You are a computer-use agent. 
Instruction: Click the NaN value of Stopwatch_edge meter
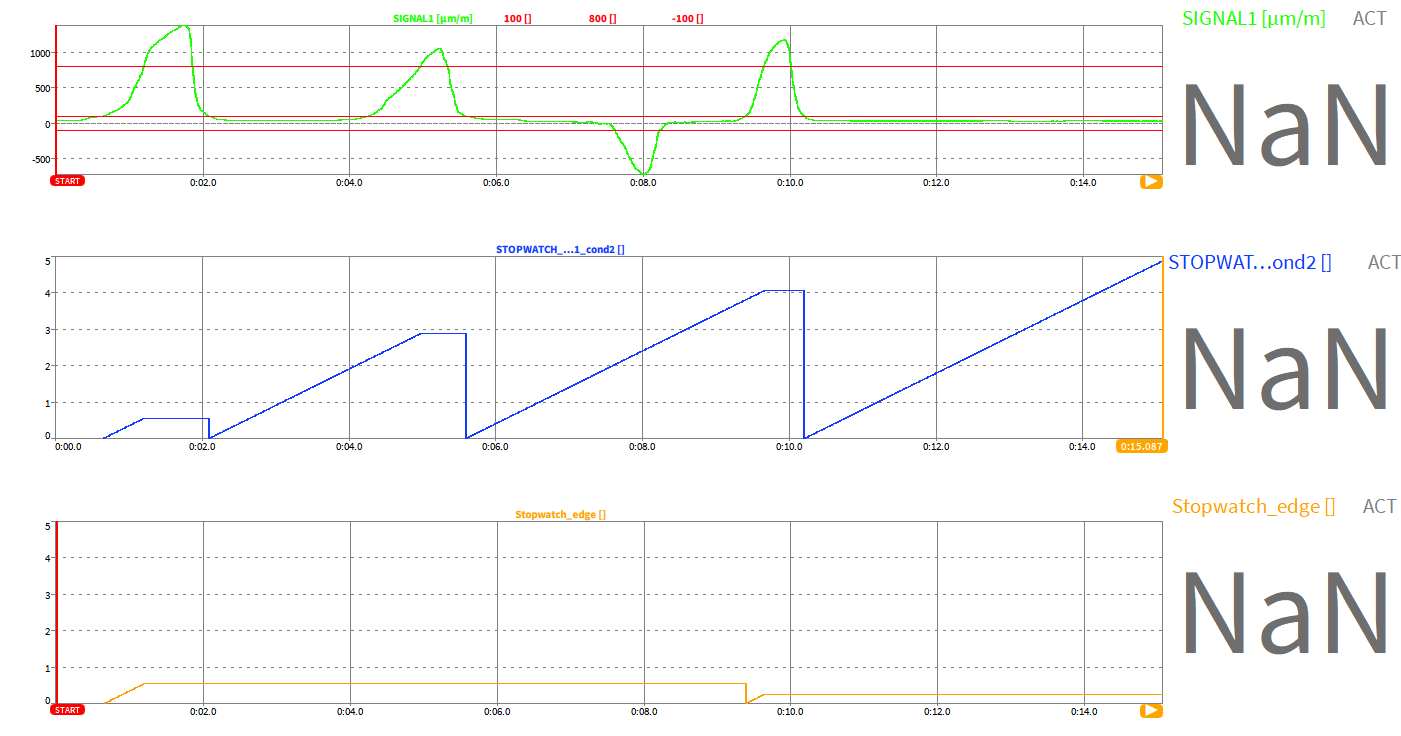click(x=1285, y=613)
